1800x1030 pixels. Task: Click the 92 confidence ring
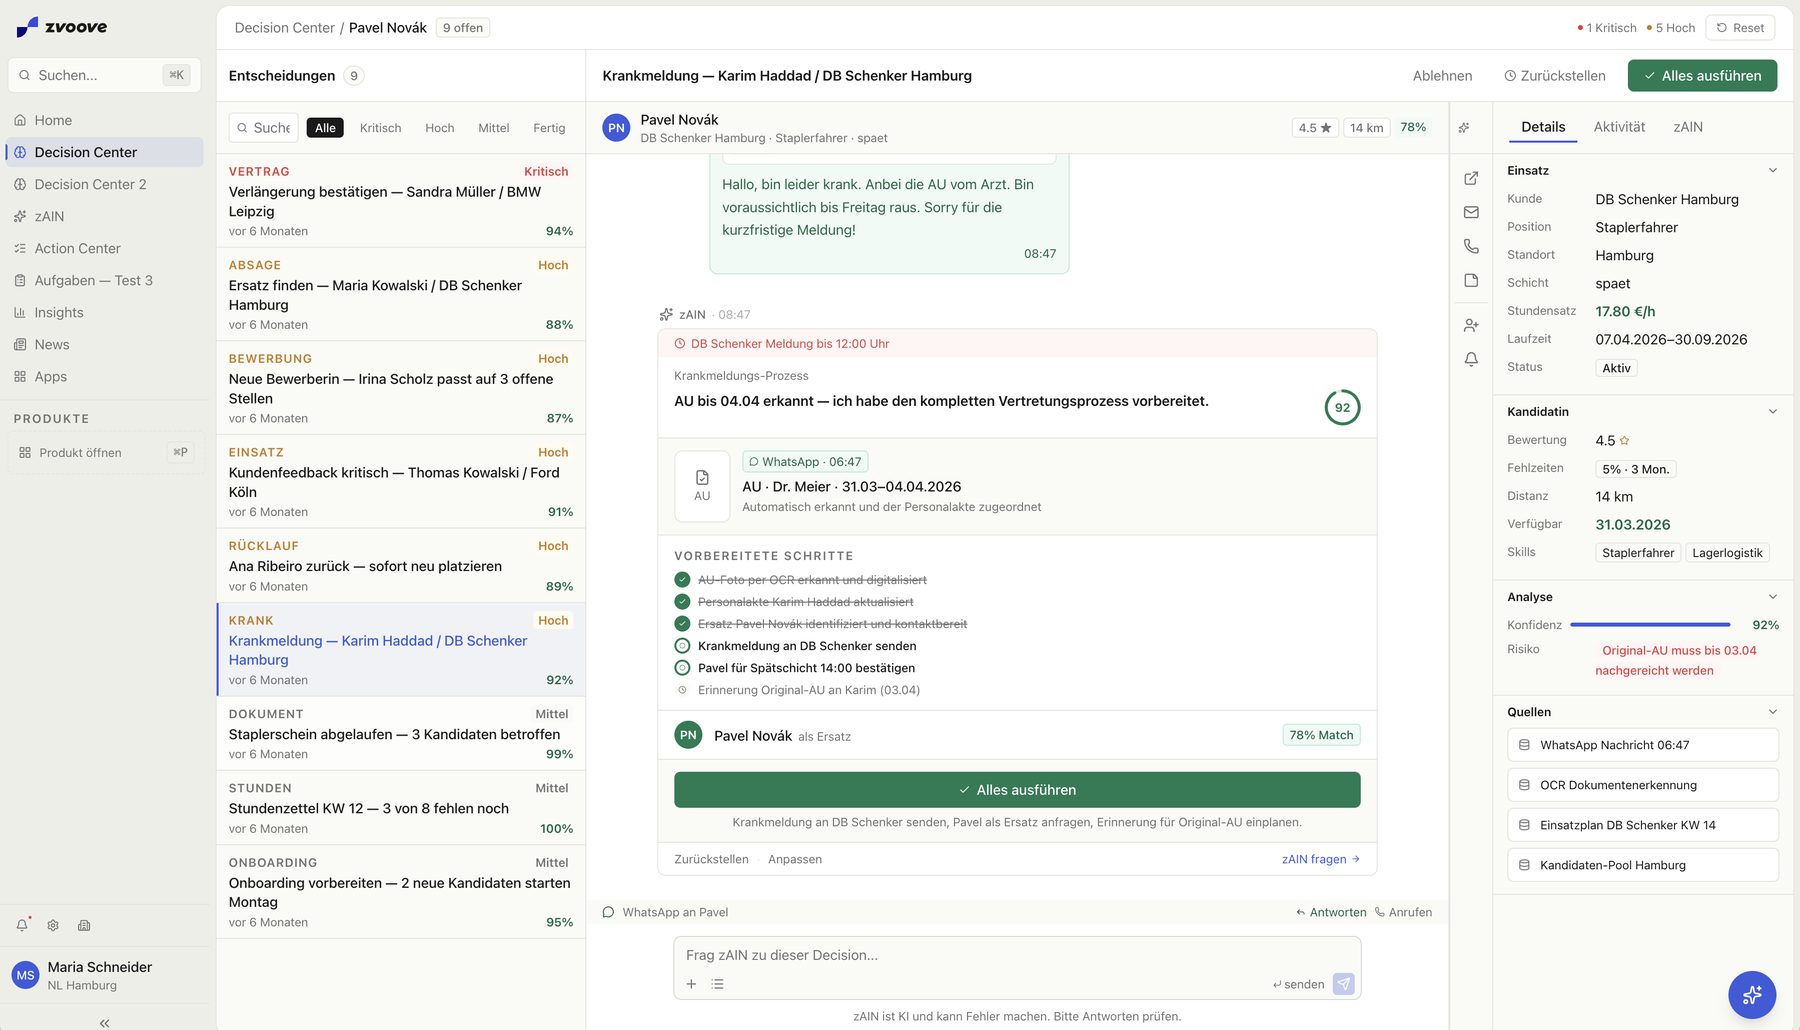[x=1342, y=407]
